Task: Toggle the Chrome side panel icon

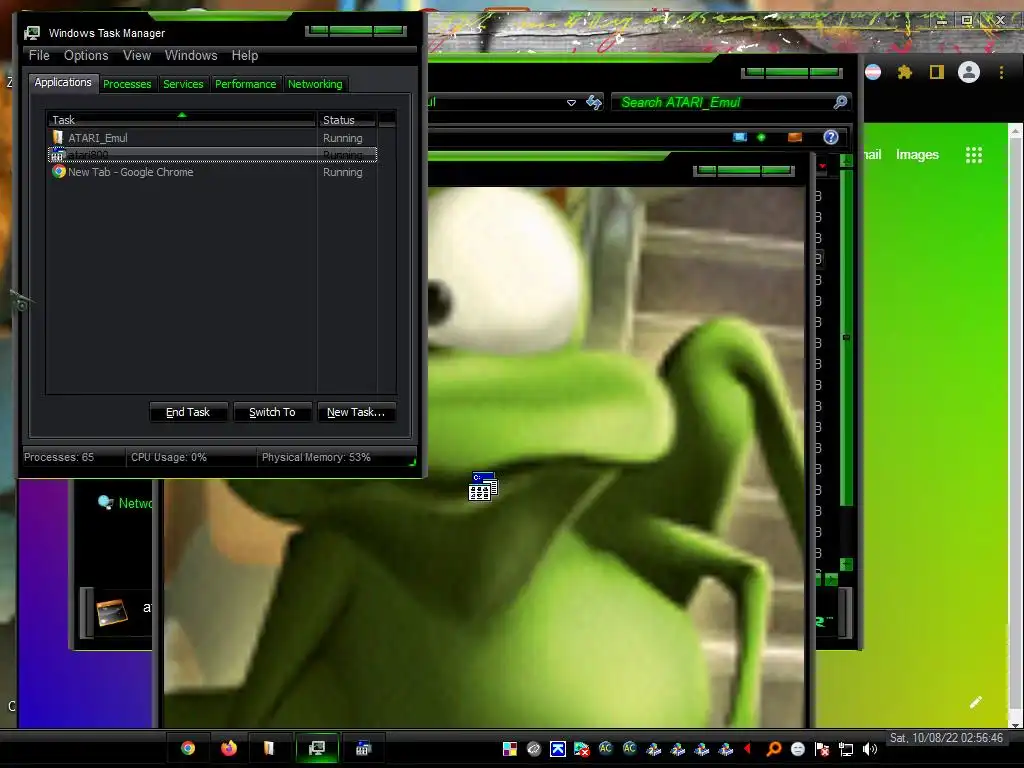Action: pyautogui.click(x=936, y=72)
